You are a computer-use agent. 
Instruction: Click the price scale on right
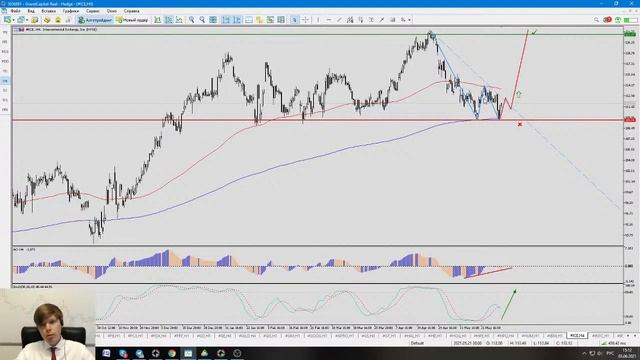[631, 135]
